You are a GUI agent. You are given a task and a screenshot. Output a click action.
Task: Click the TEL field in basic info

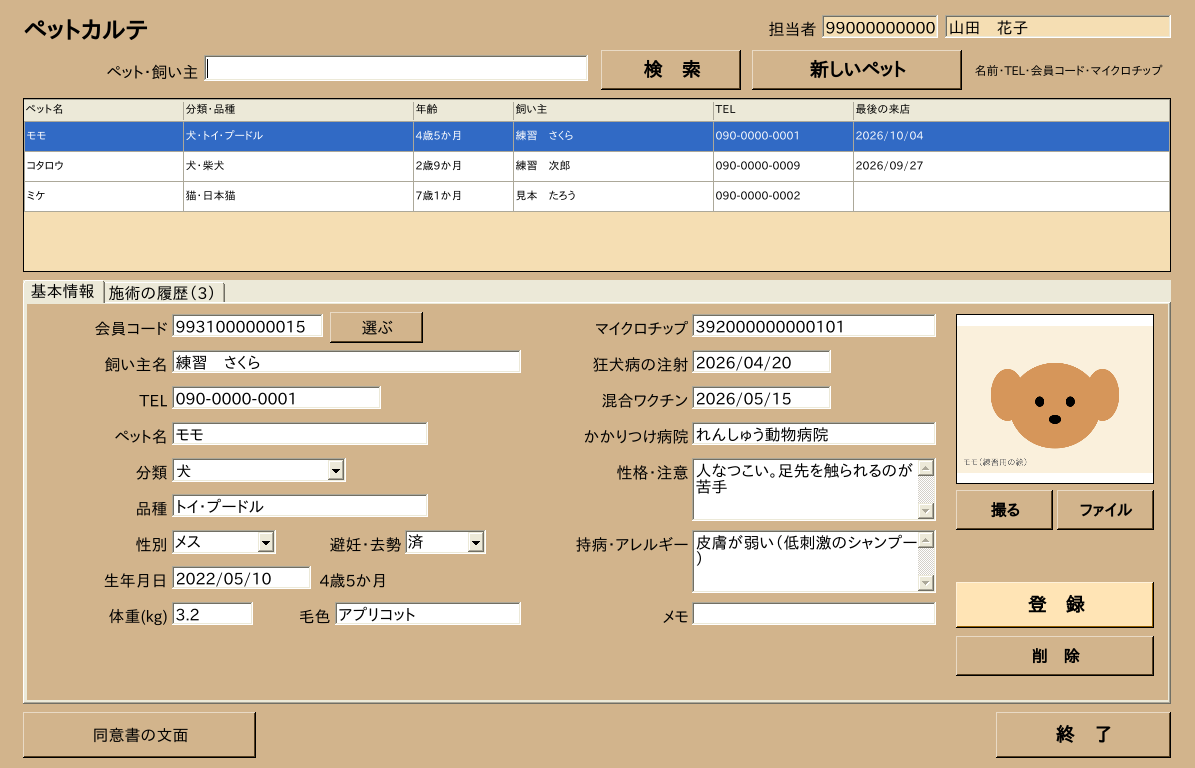pos(277,398)
